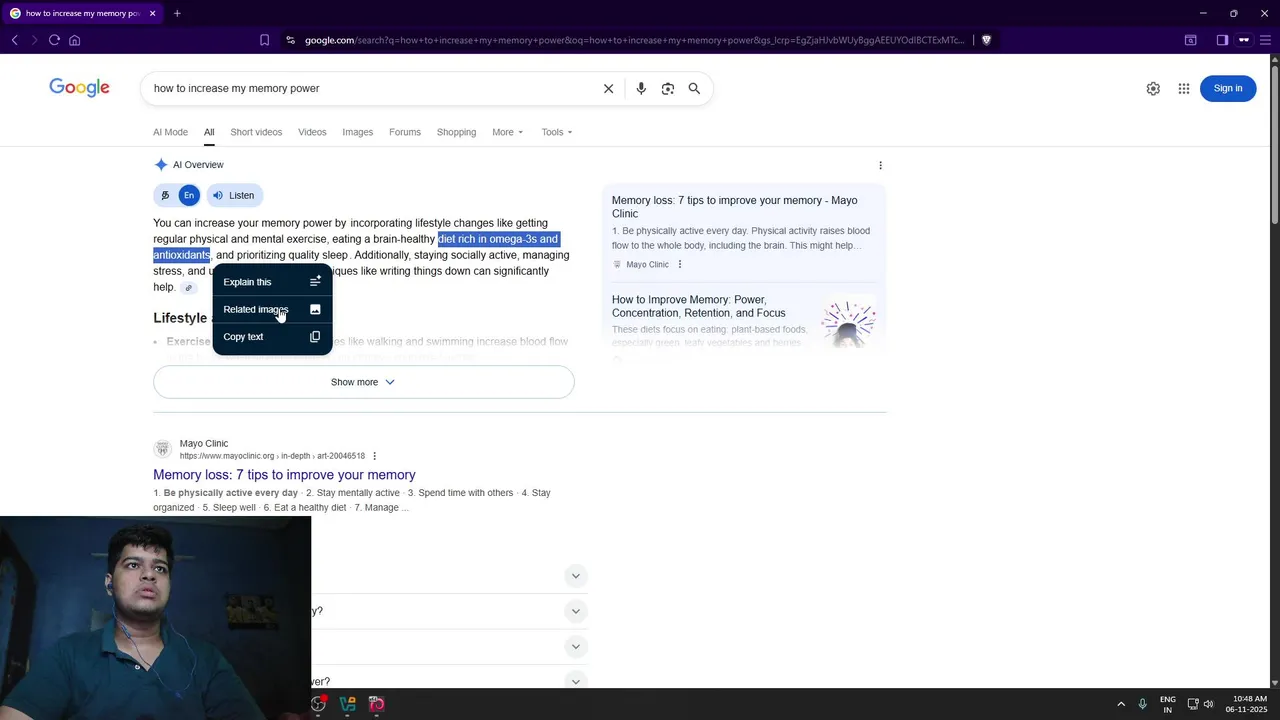
Task: Select the 'how to increase my memory' browser tab
Action: coord(82,13)
